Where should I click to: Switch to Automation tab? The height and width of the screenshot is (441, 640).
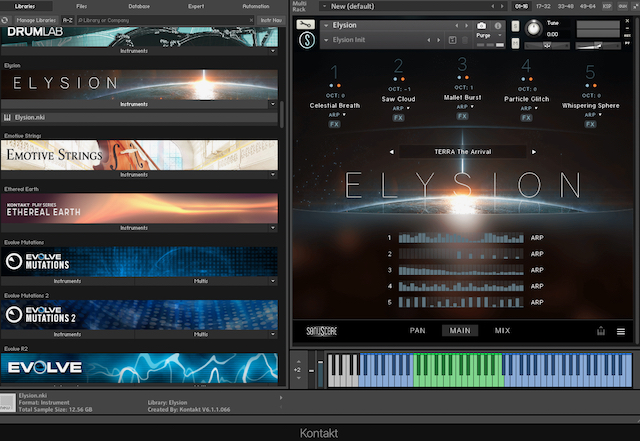point(256,6)
